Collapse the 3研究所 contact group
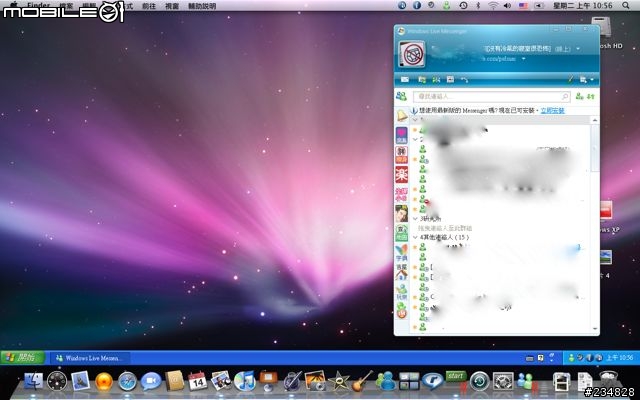The width and height of the screenshot is (640, 400). [x=416, y=219]
